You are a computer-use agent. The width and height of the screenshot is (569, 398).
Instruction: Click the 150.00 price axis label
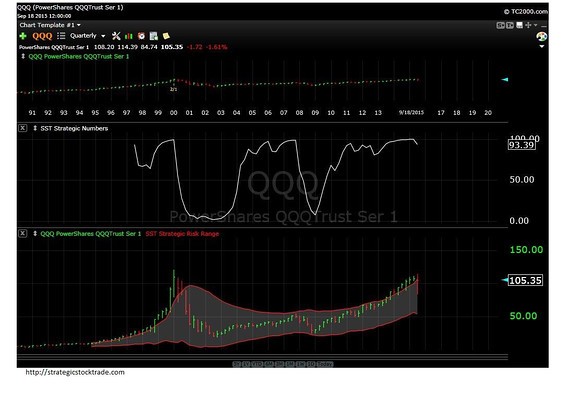coord(526,250)
